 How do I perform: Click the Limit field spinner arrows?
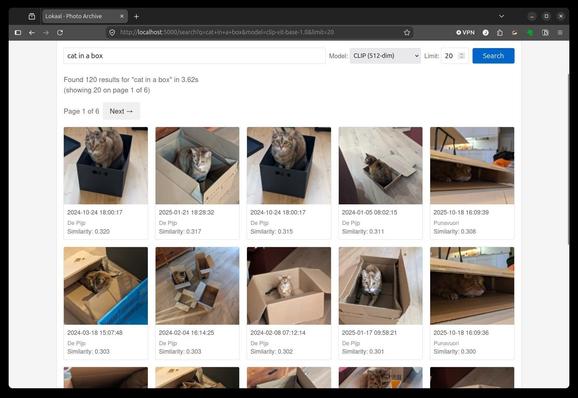click(x=461, y=56)
